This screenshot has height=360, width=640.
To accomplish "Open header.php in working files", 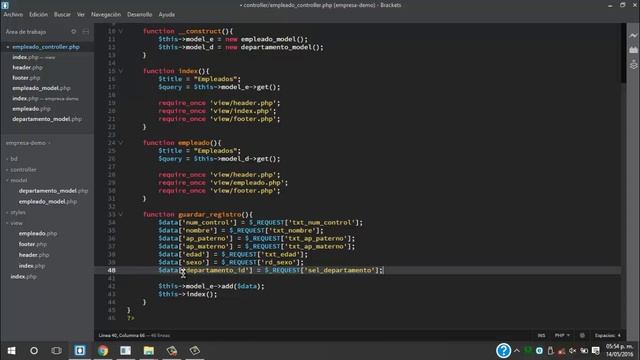I will pos(27,67).
